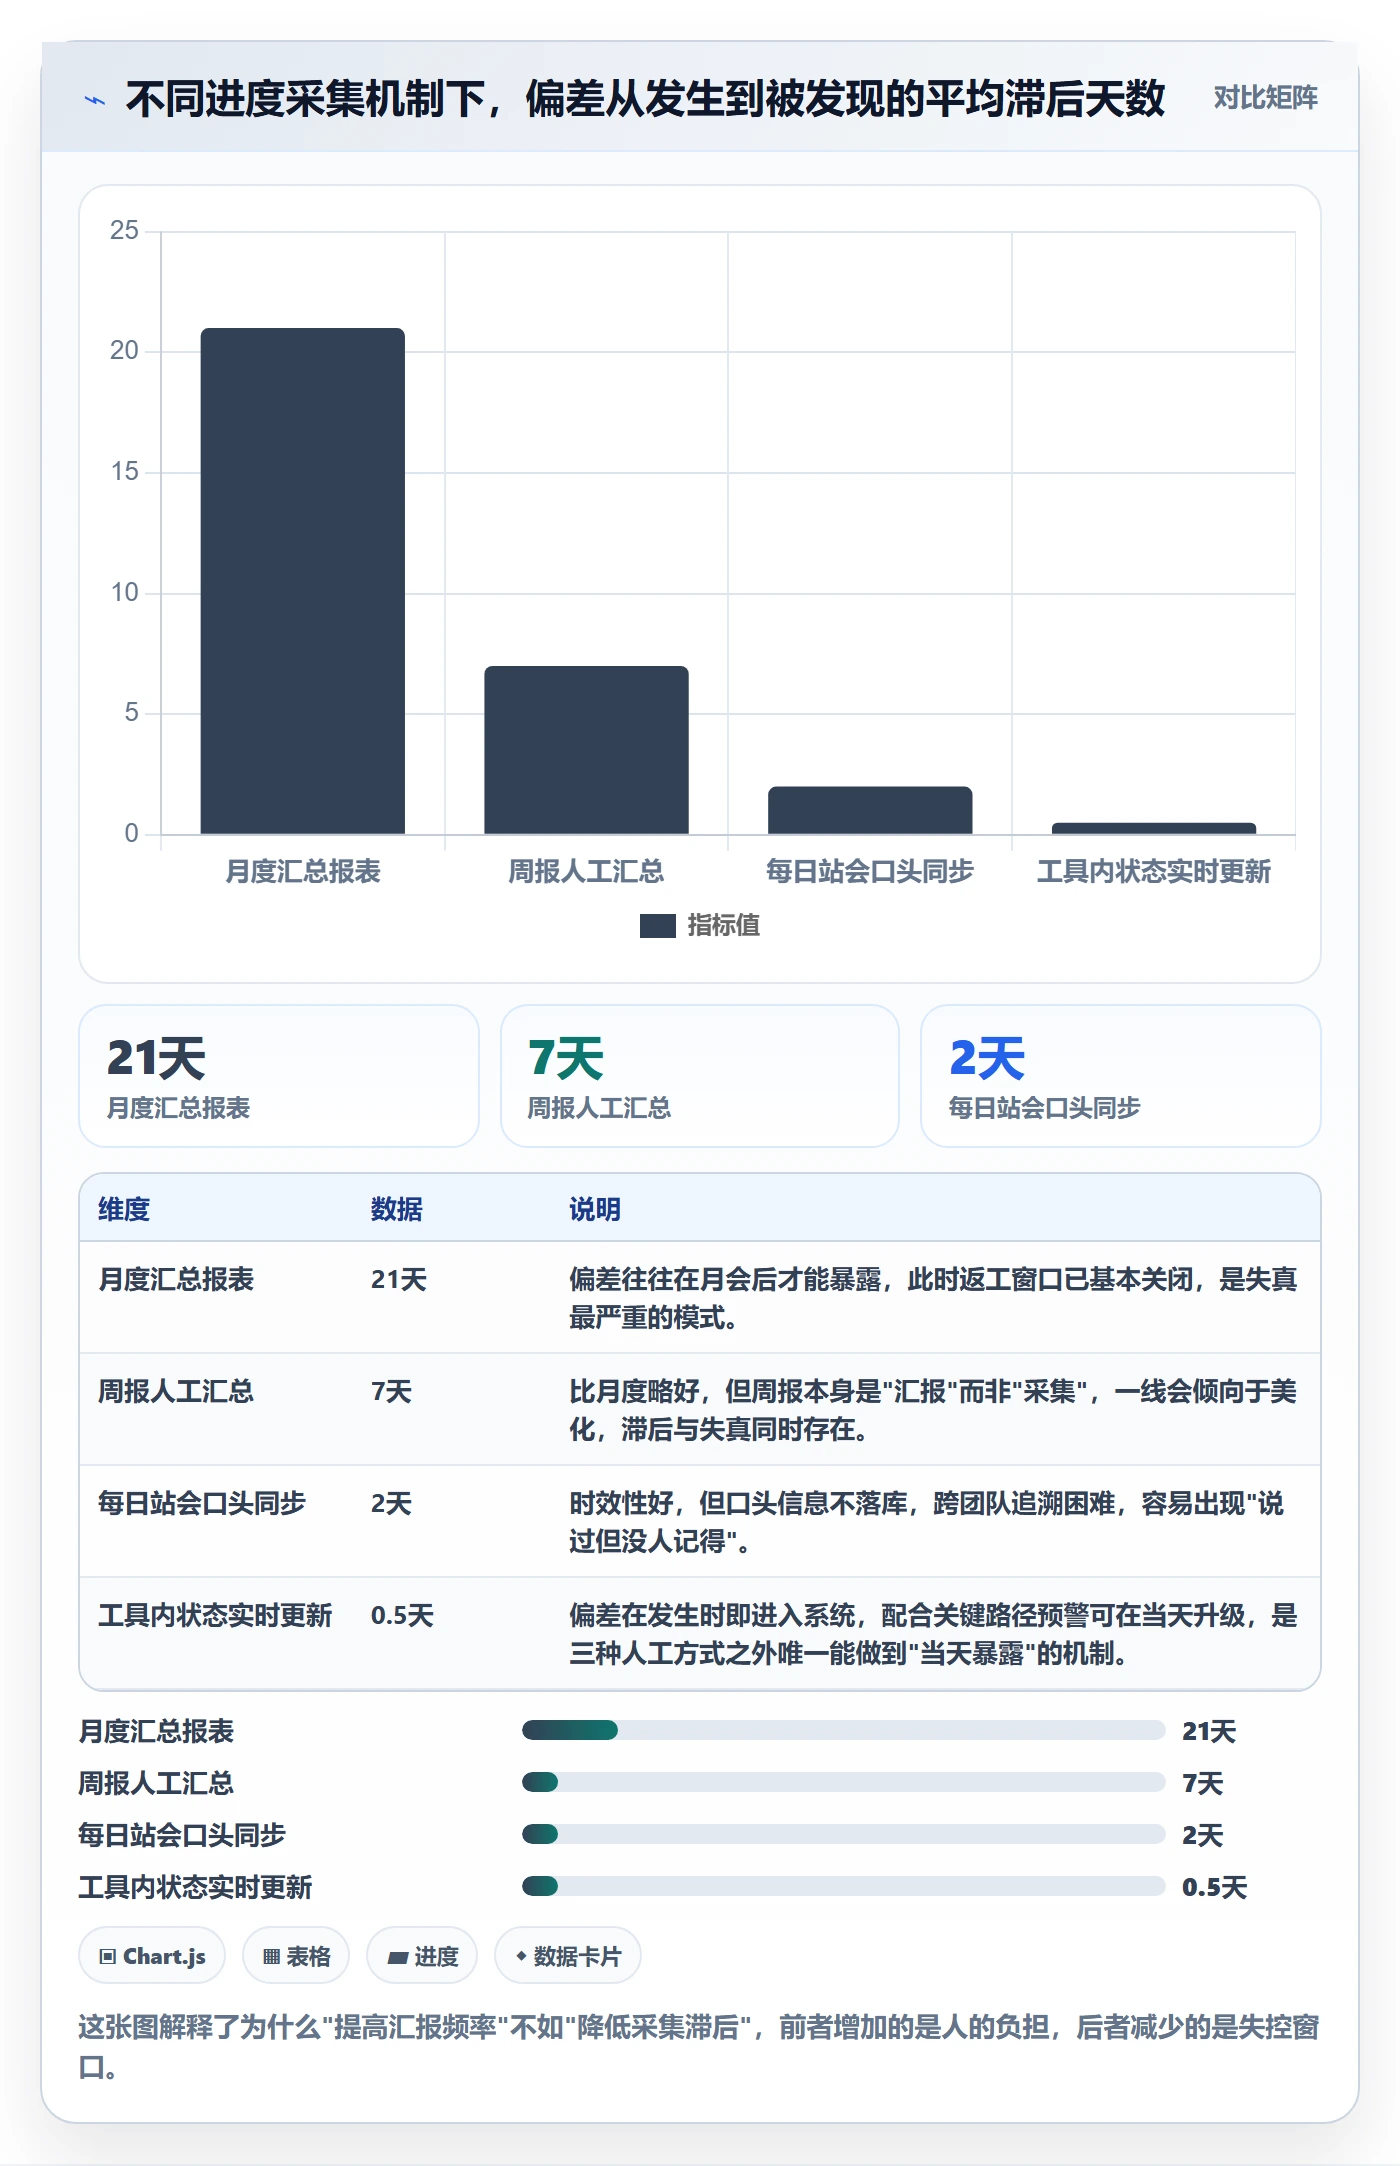This screenshot has width=1400, height=2166.
Task: Select the 7天 data card
Action: pos(700,1076)
